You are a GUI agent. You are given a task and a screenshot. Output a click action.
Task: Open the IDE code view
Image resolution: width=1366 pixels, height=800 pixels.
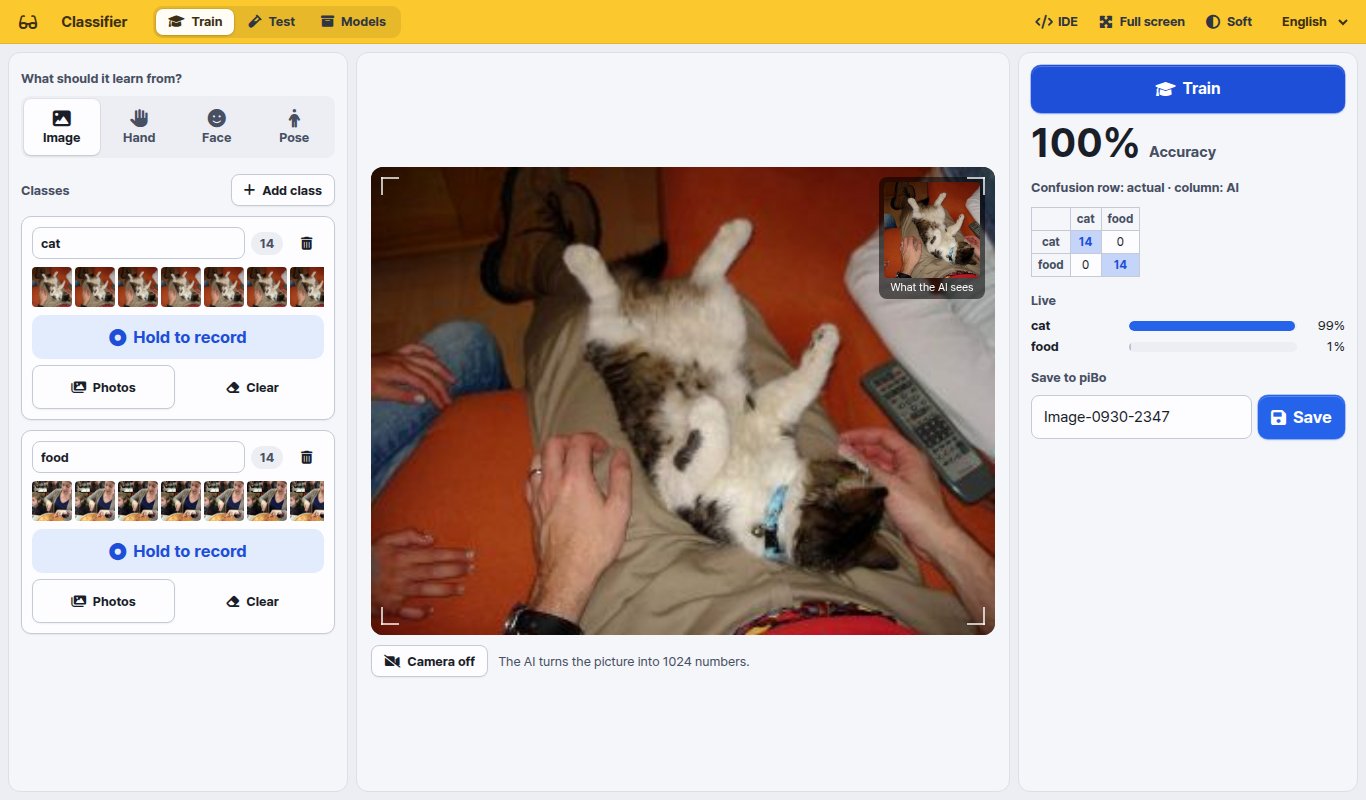1056,22
